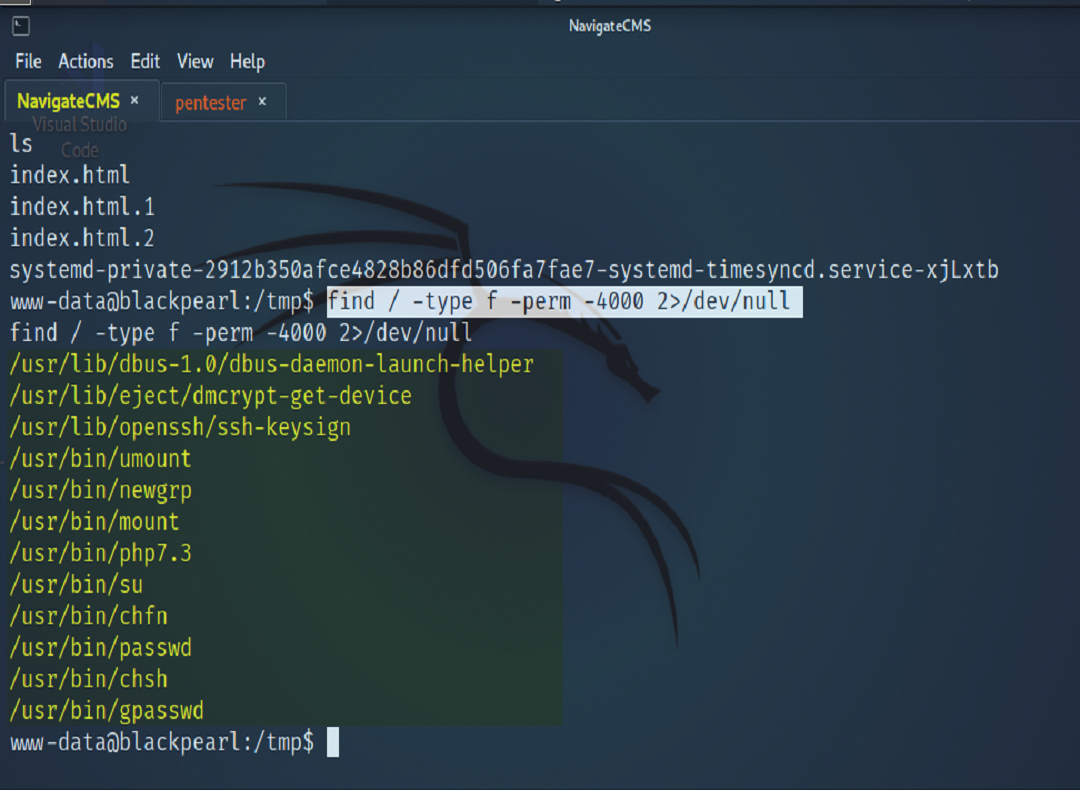Click the /usr/bin/php7.3 path
Image resolution: width=1080 pixels, height=790 pixels.
pyautogui.click(x=101, y=554)
